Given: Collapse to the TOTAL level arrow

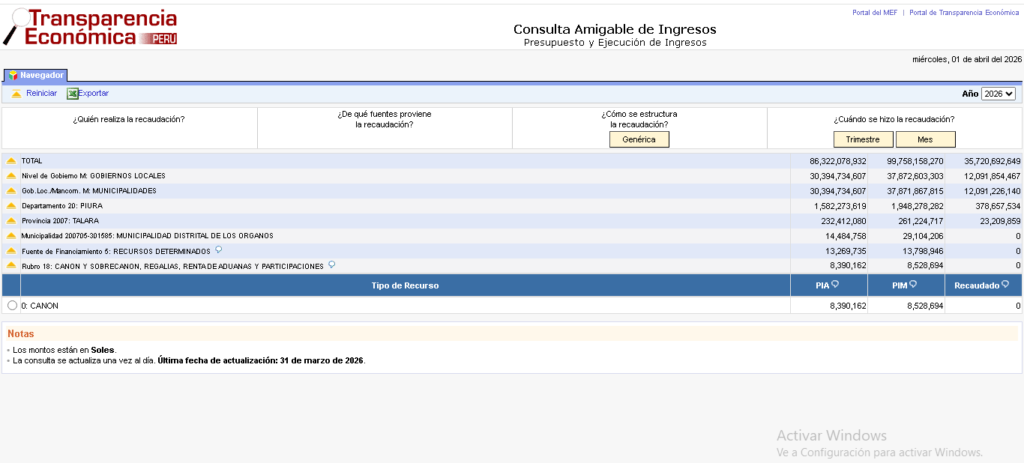Looking at the screenshot, I should 12,161.
